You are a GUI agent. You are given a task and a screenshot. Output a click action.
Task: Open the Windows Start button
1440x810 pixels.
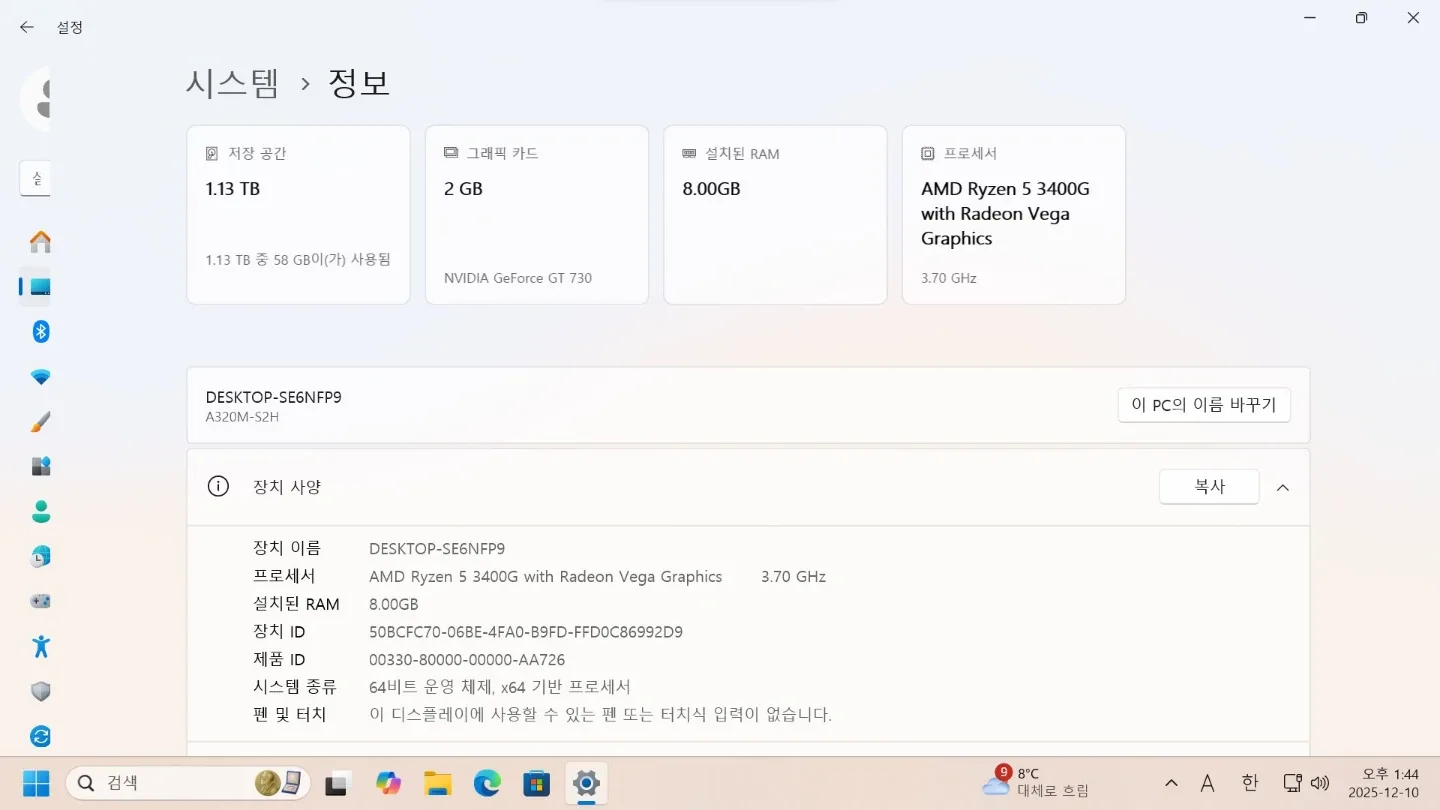[36, 783]
